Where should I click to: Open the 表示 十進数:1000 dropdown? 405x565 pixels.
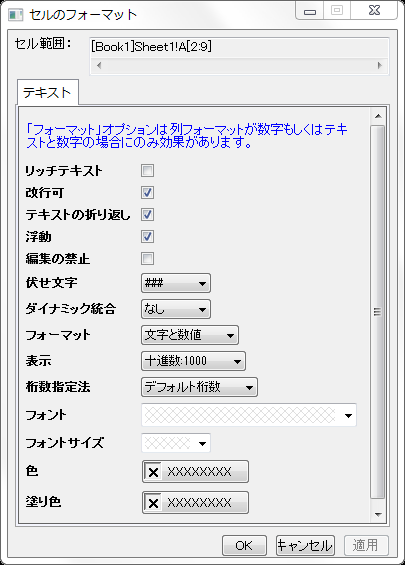click(x=193, y=361)
